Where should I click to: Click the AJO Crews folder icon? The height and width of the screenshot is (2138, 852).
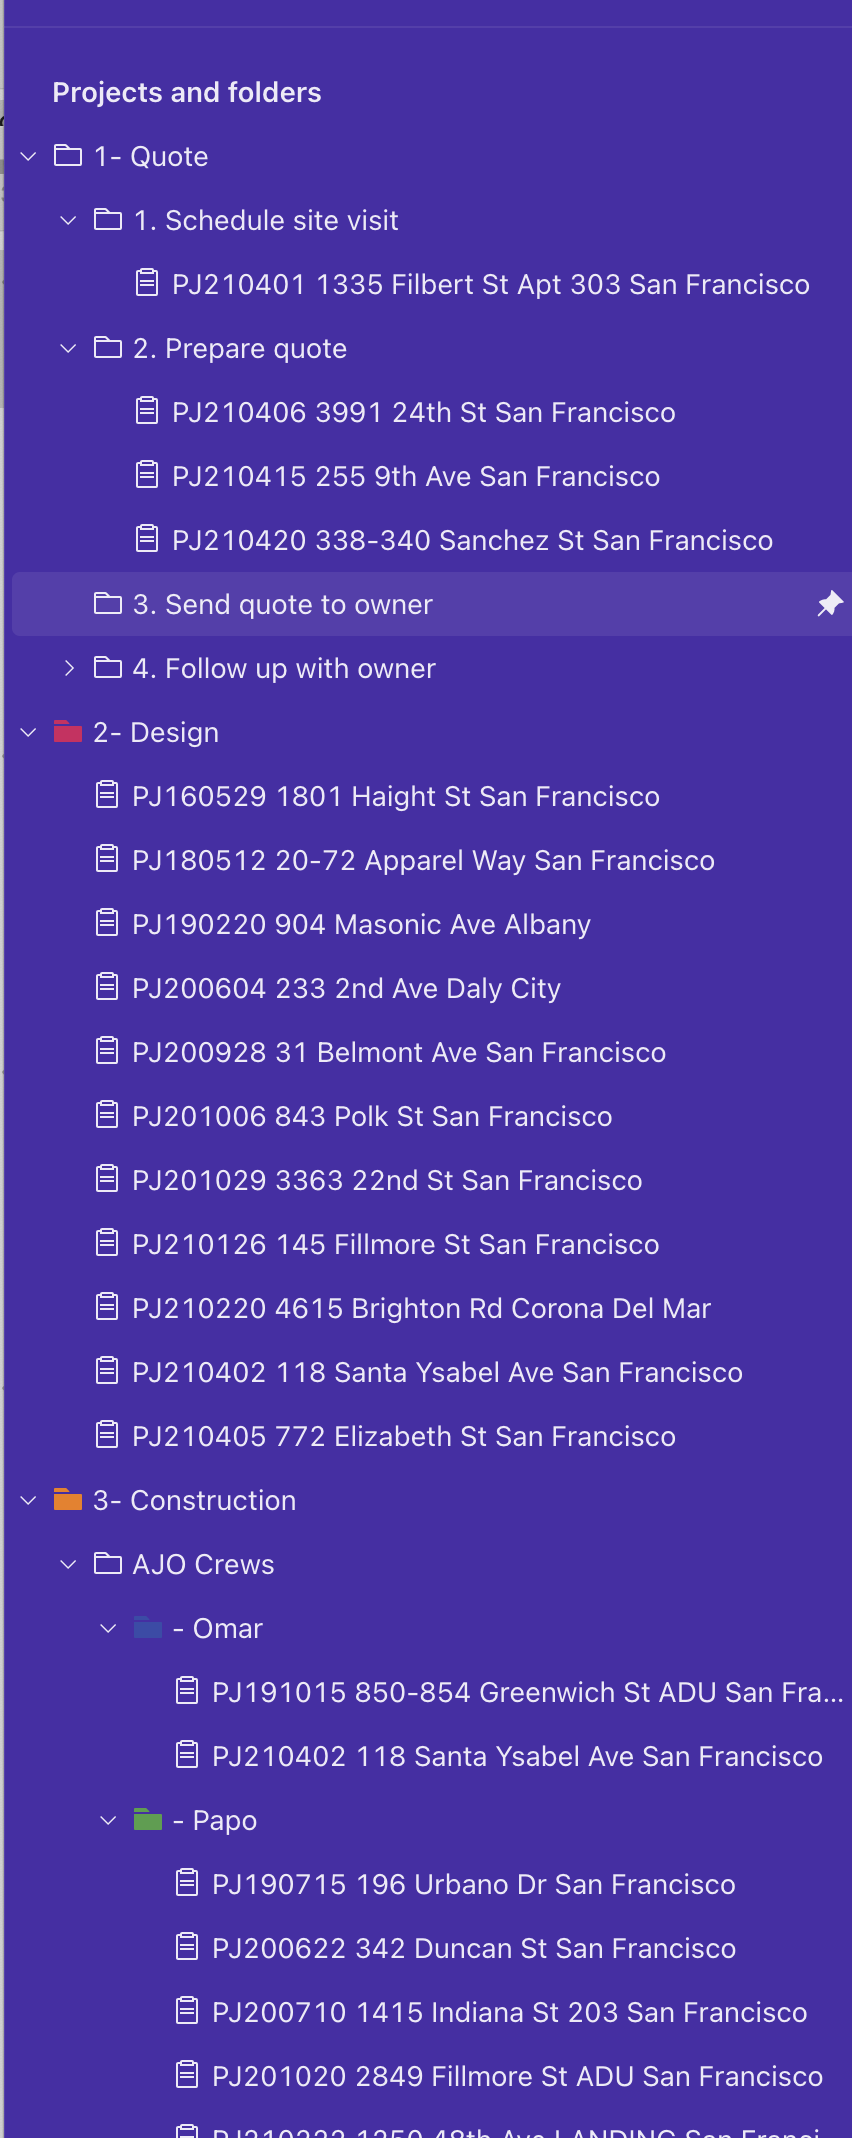click(x=108, y=1564)
